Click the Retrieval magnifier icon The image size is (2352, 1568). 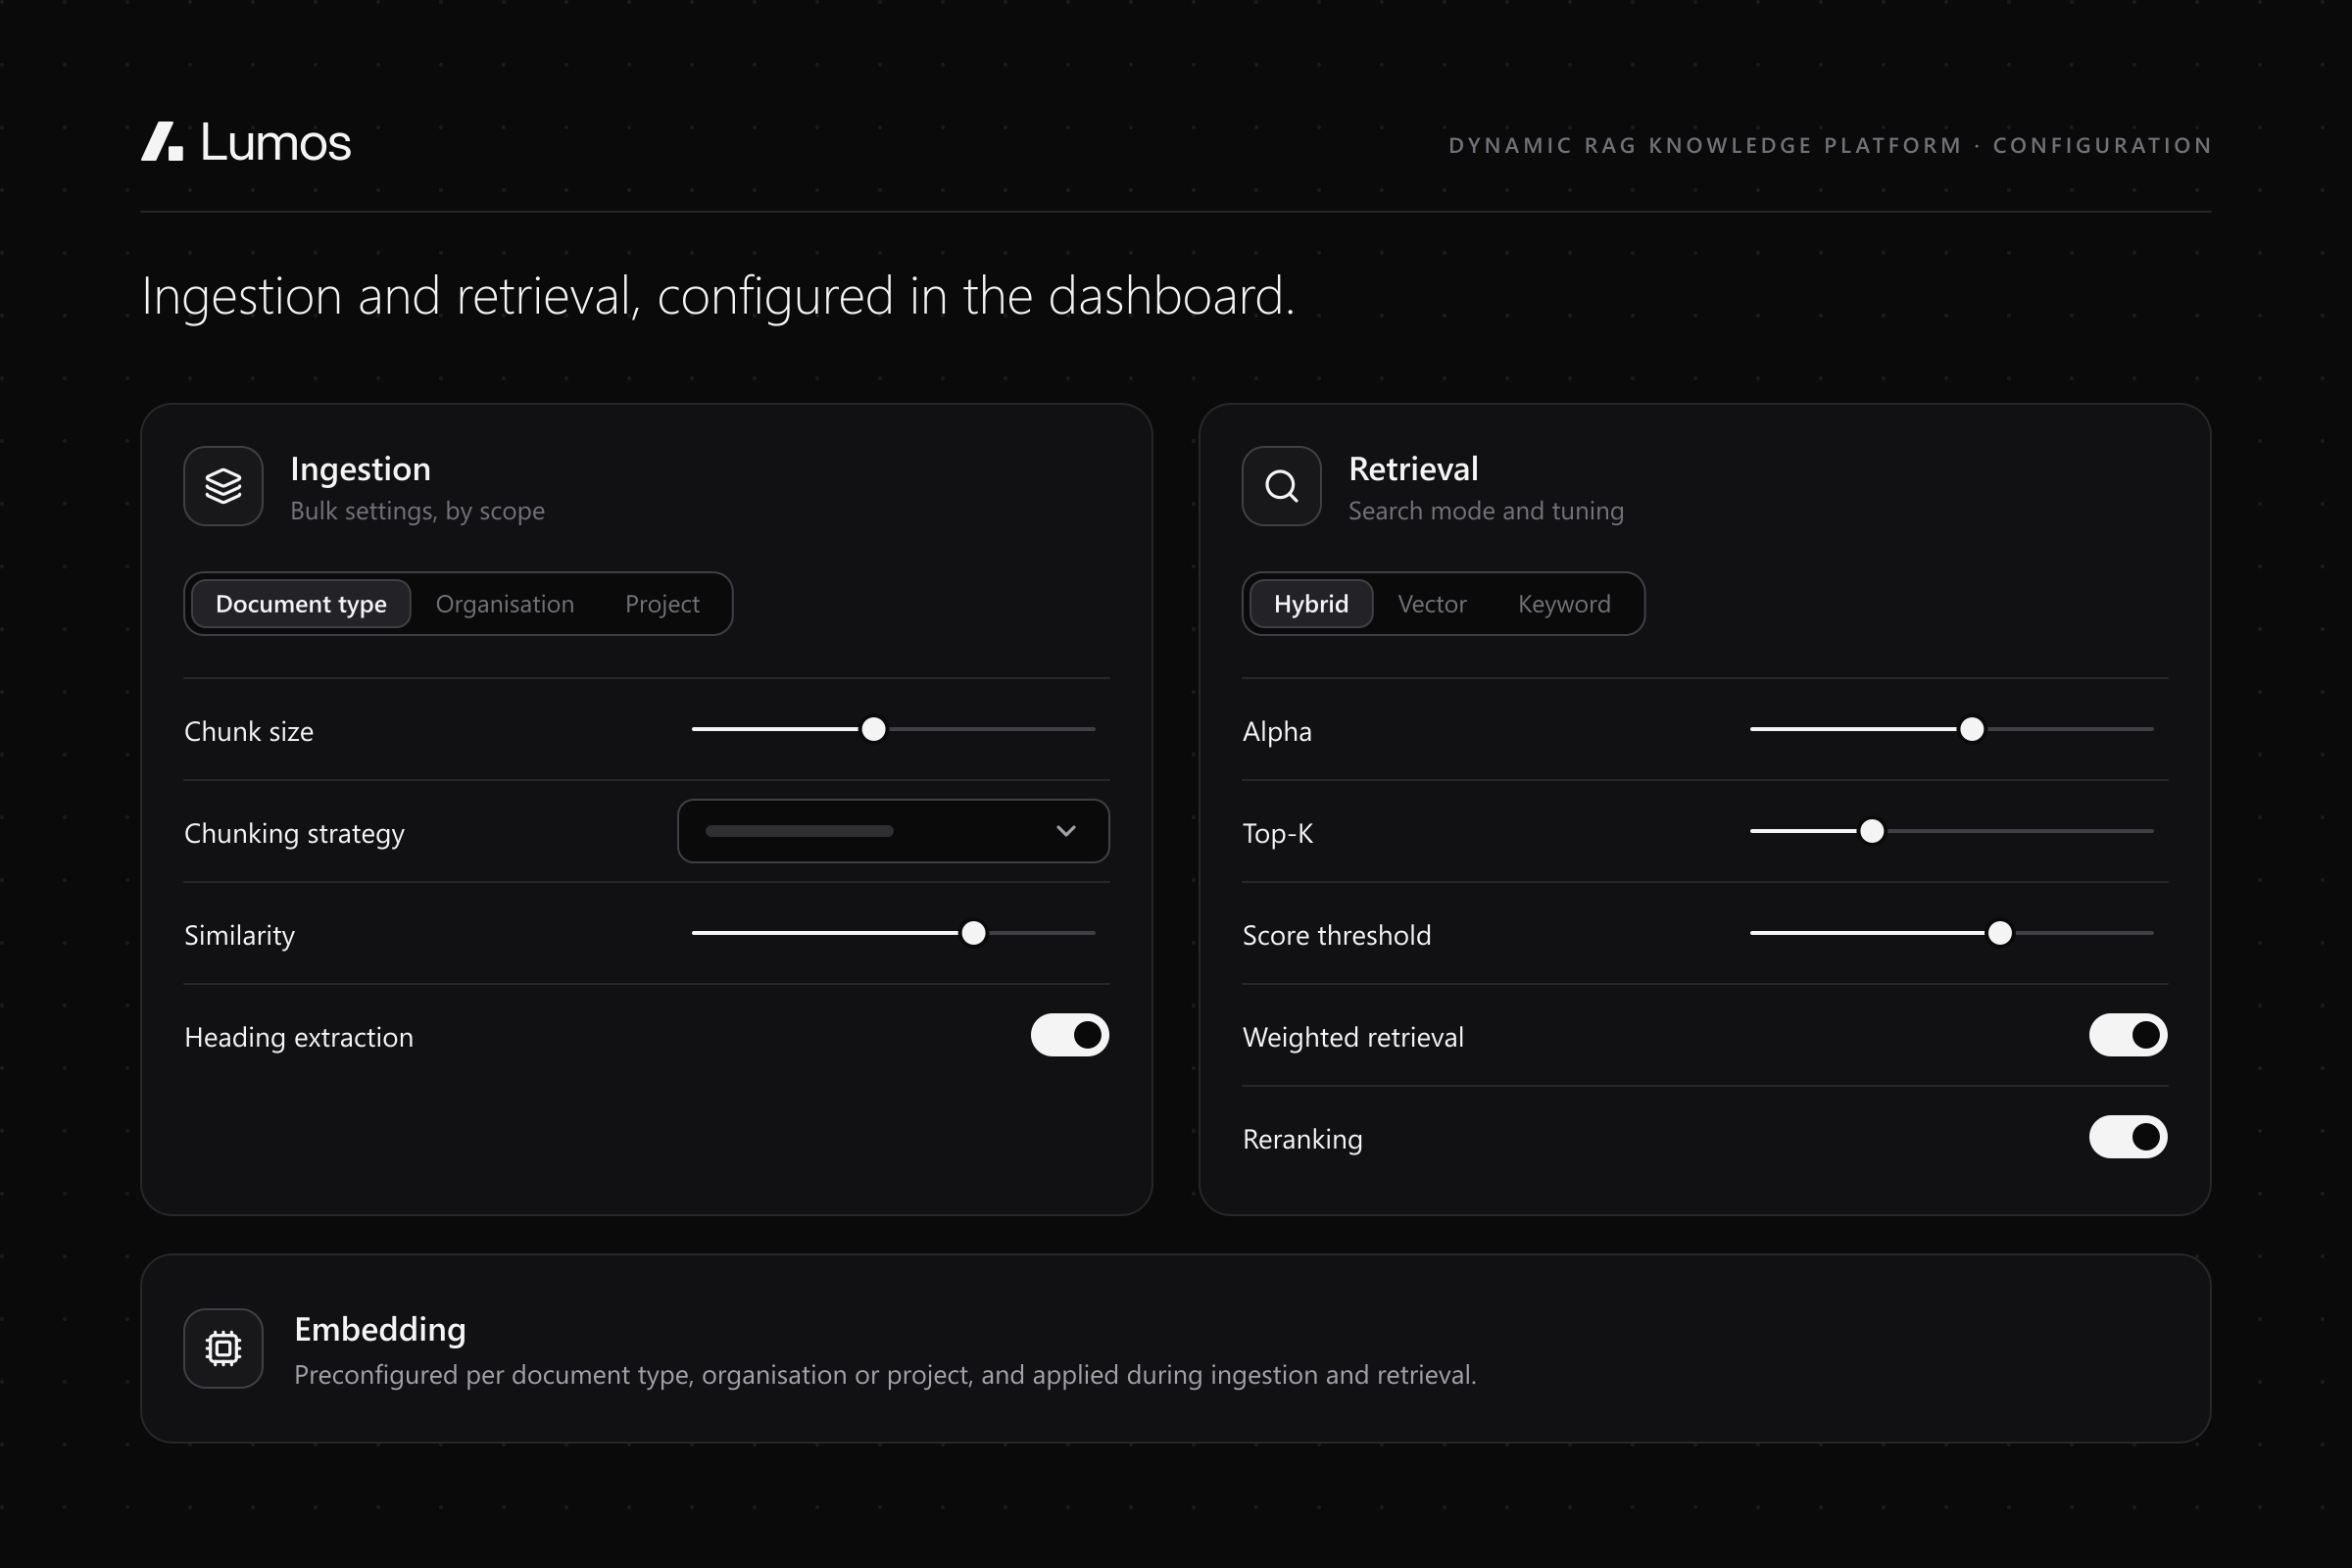pos(1281,486)
